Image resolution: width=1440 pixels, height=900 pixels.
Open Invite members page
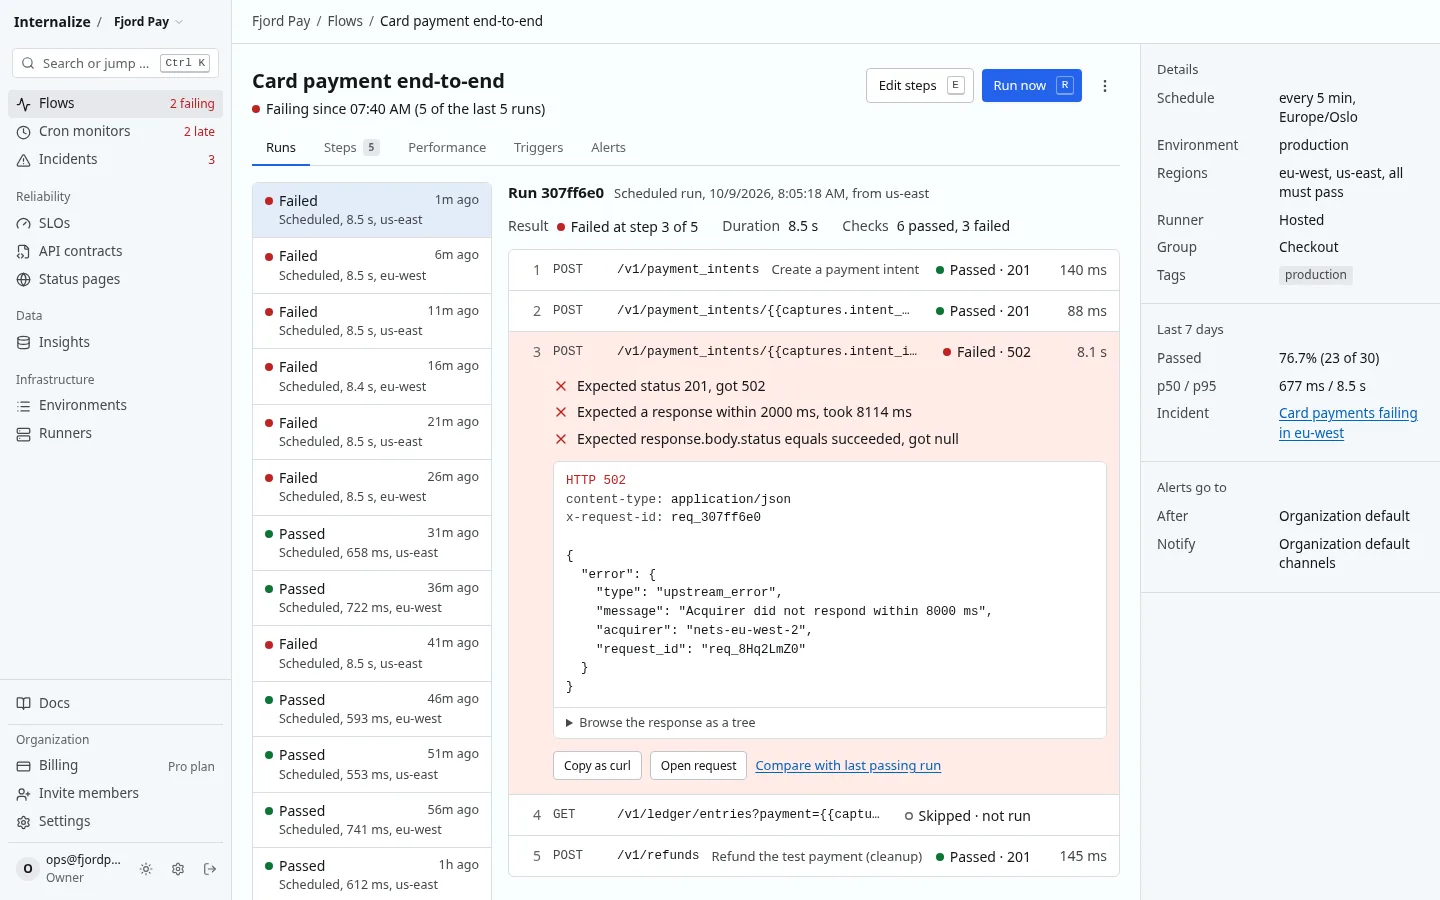click(115, 793)
